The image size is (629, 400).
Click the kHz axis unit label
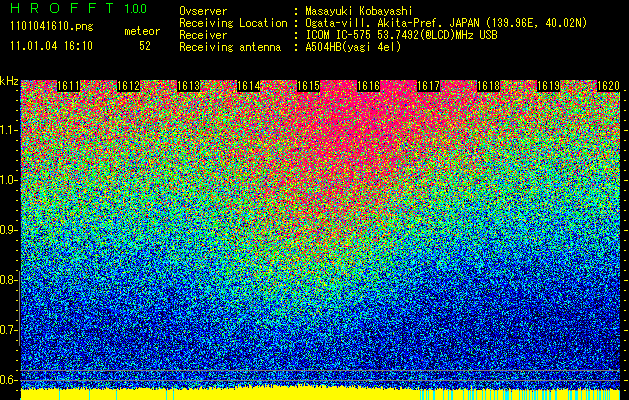(x=9, y=81)
